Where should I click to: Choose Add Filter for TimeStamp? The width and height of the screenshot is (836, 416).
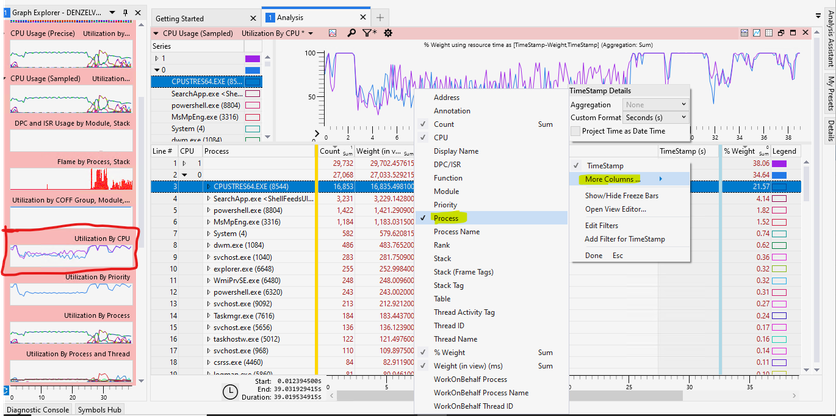[x=624, y=239]
